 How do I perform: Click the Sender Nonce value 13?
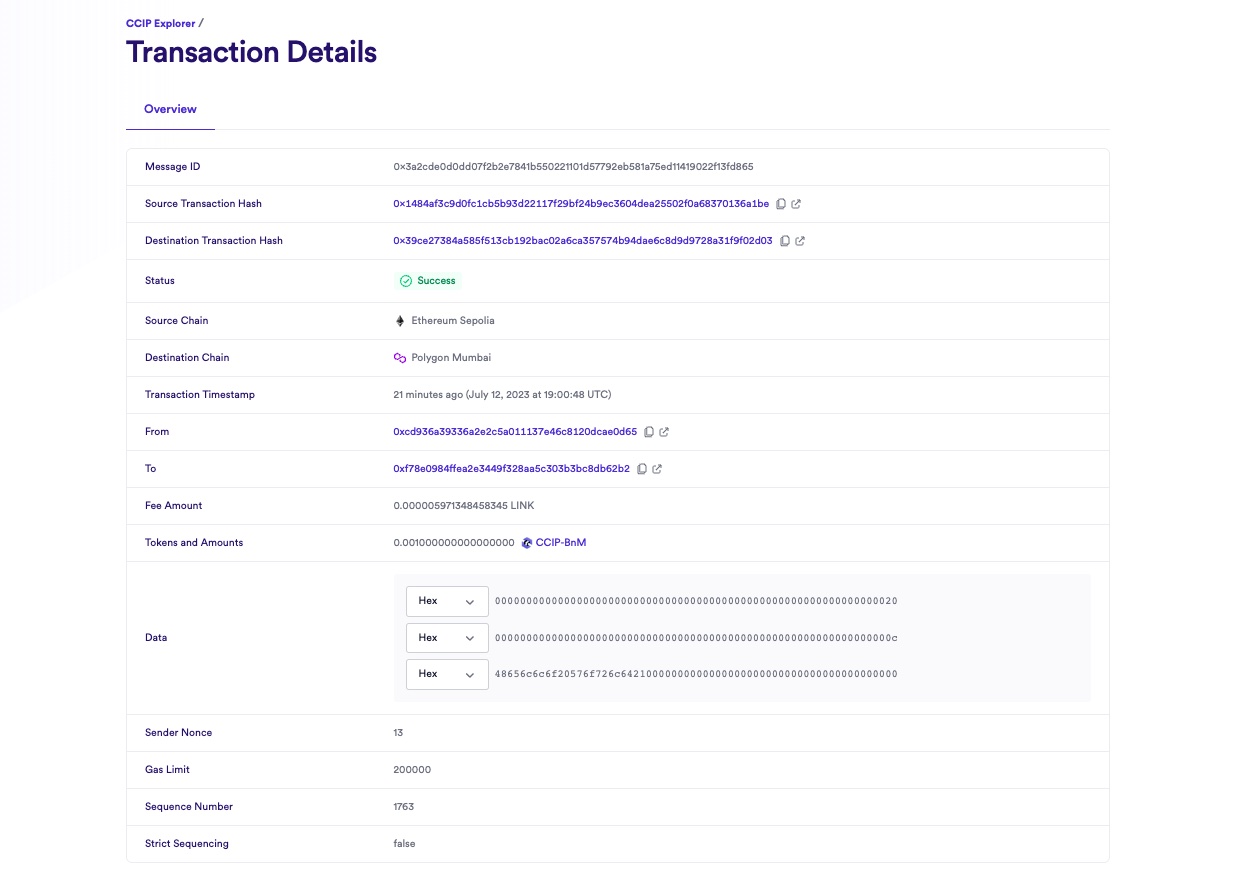(x=398, y=733)
